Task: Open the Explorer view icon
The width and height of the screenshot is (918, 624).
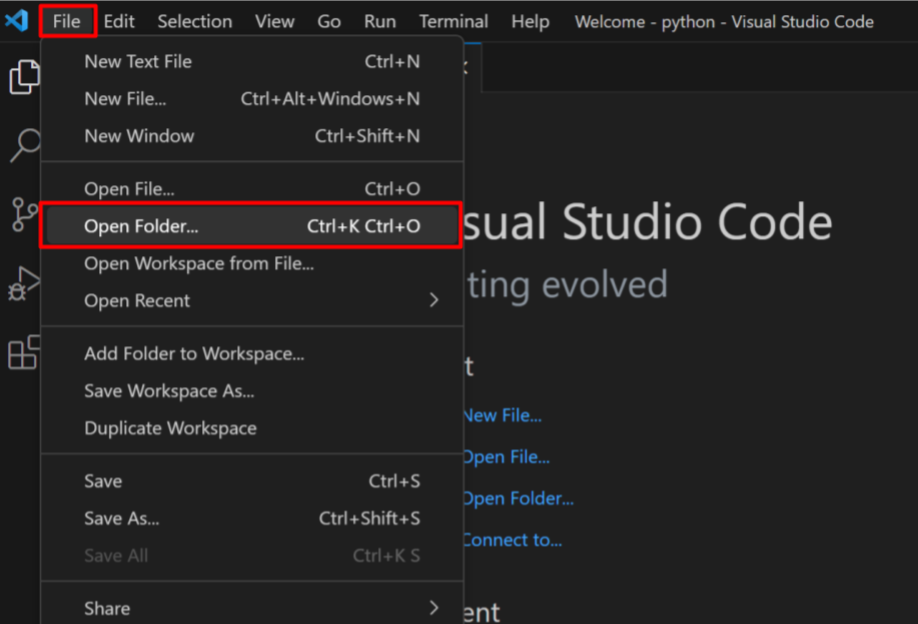Action: 24,77
